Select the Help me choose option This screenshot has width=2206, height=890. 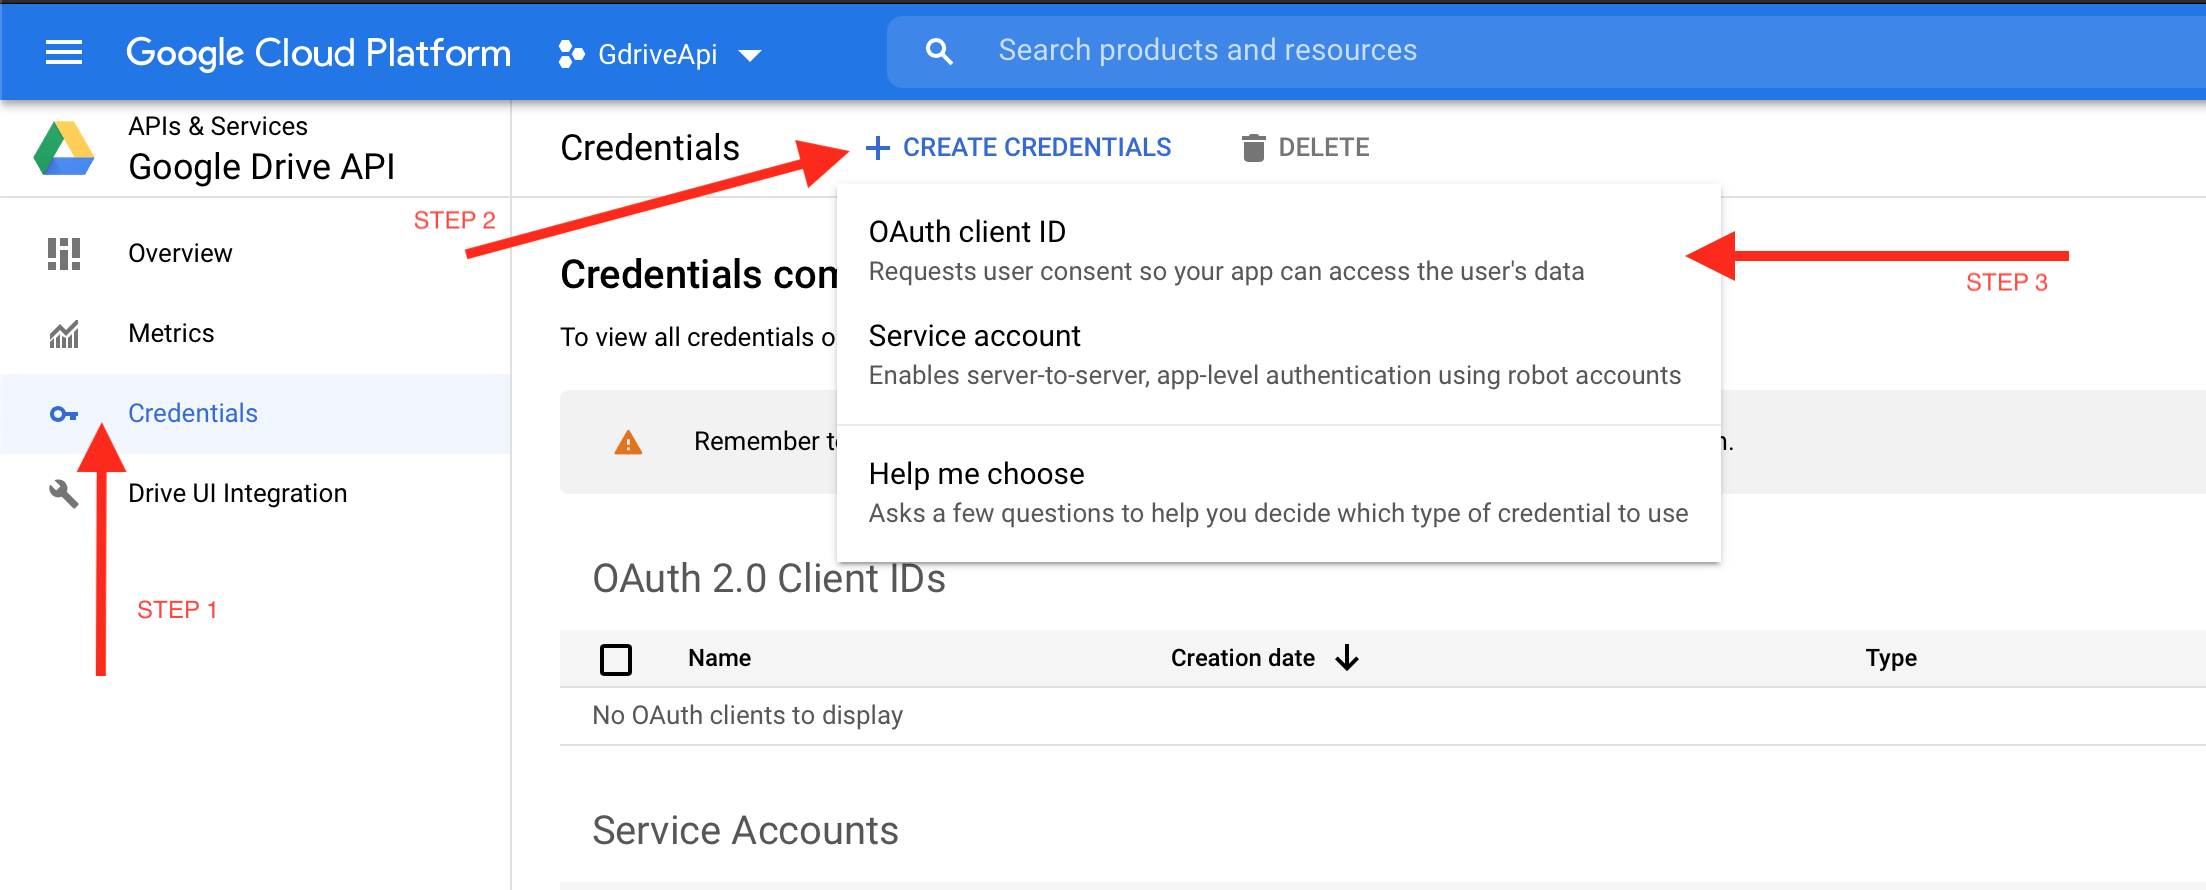tap(1278, 493)
